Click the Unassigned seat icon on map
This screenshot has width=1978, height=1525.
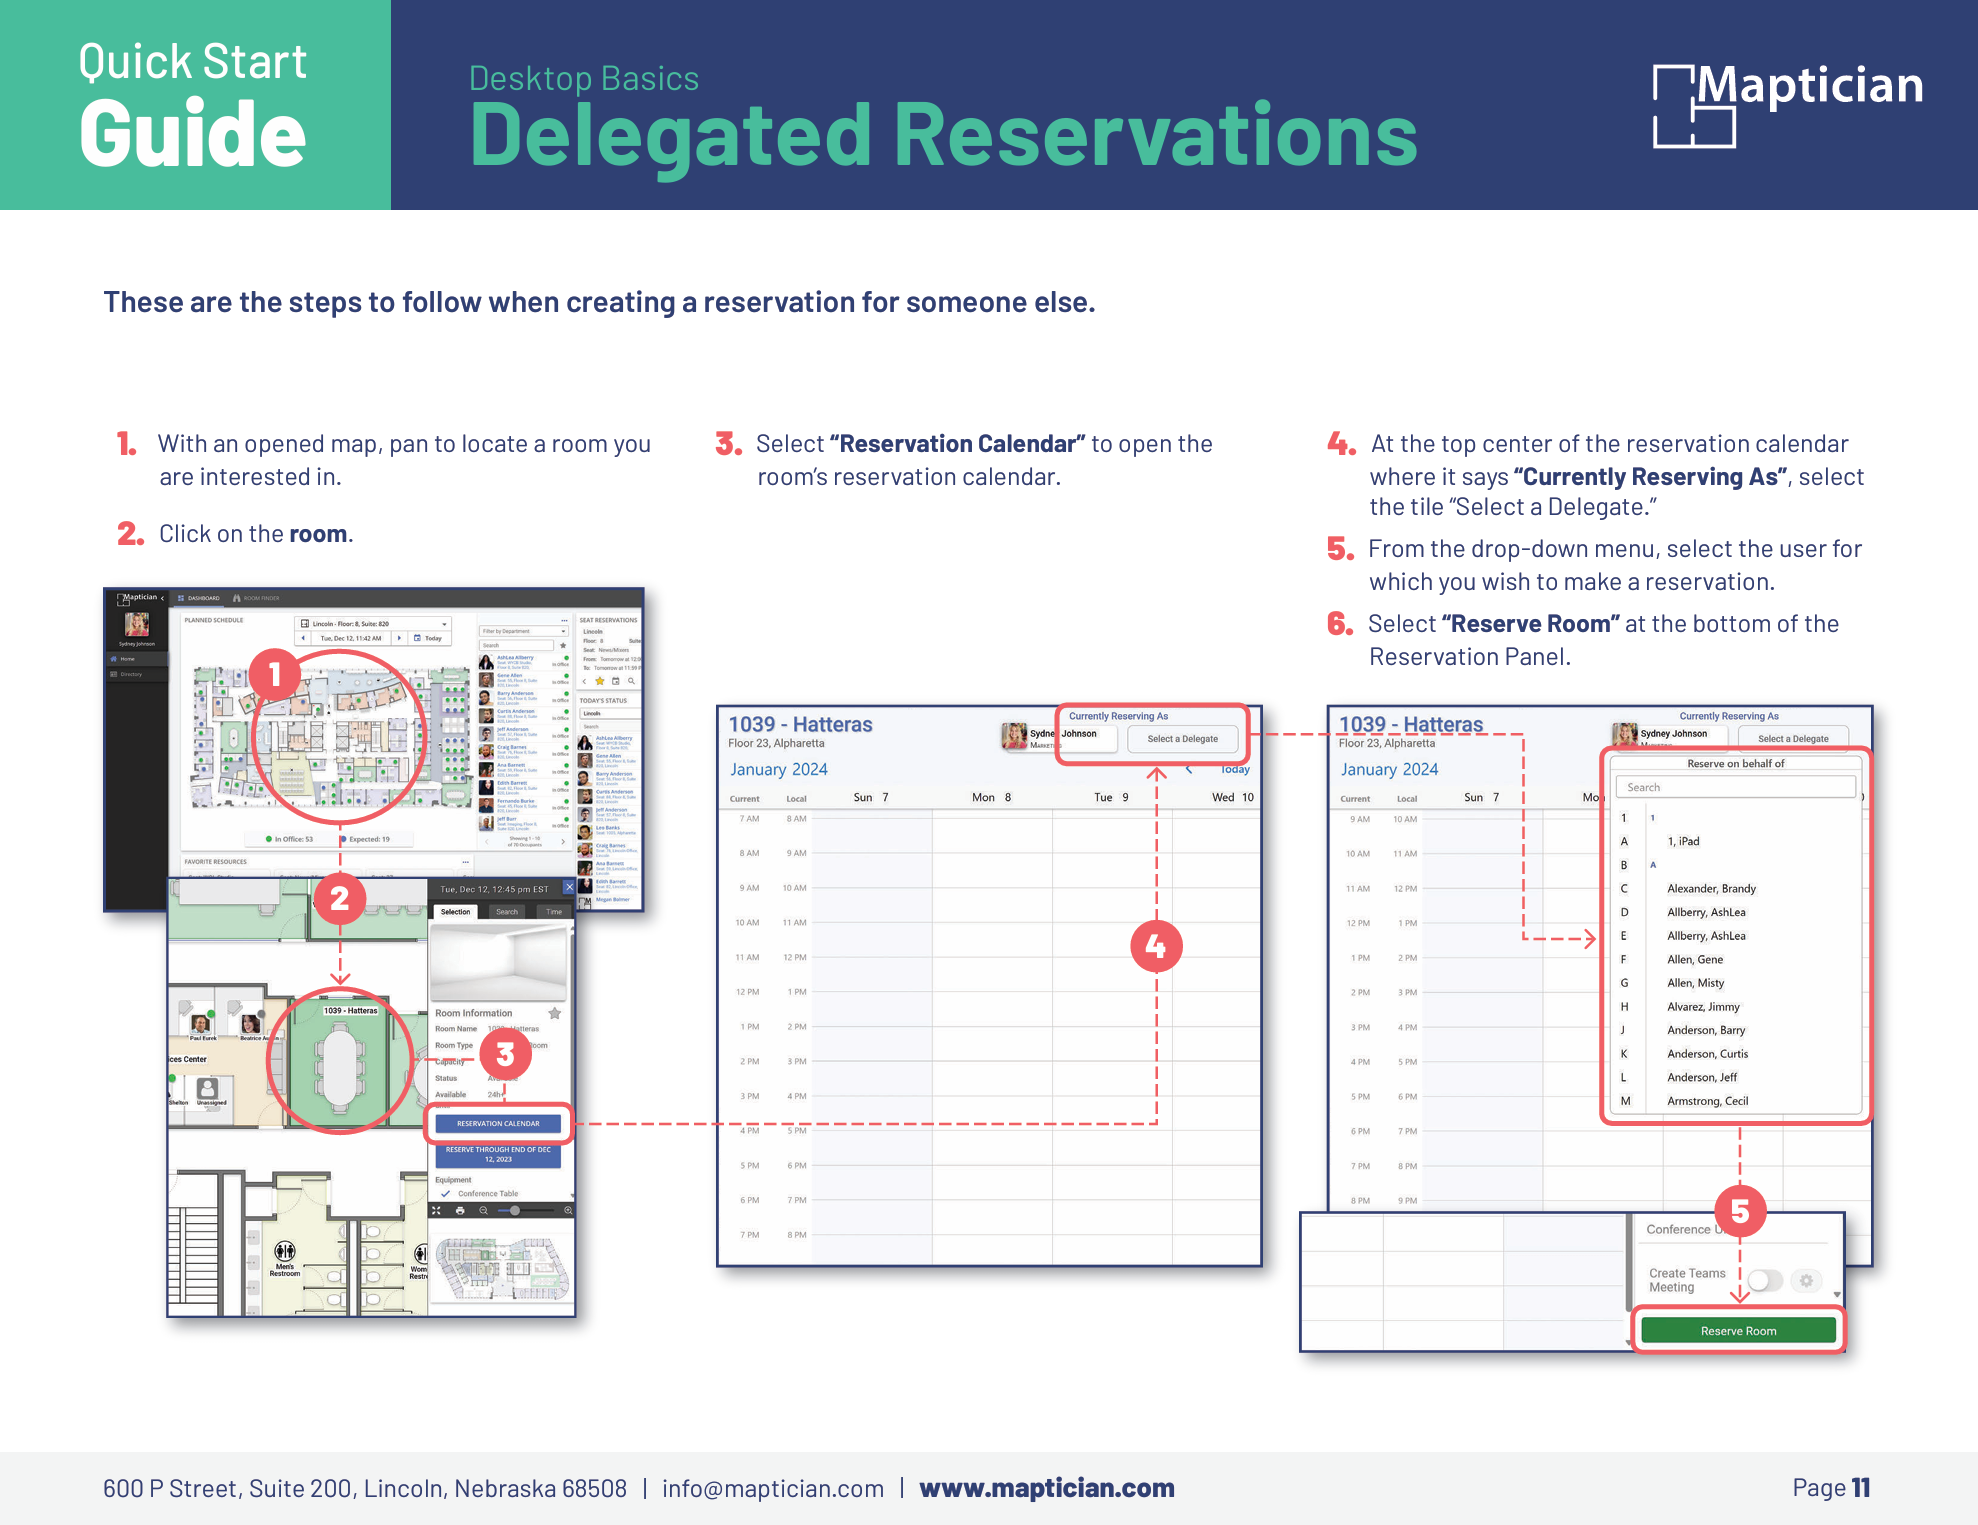(208, 1087)
